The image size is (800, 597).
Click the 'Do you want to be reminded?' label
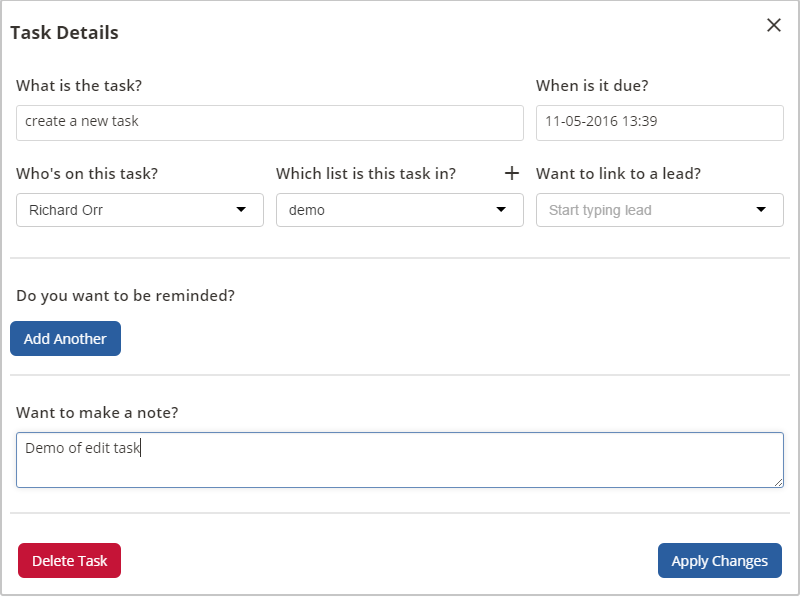click(x=126, y=296)
